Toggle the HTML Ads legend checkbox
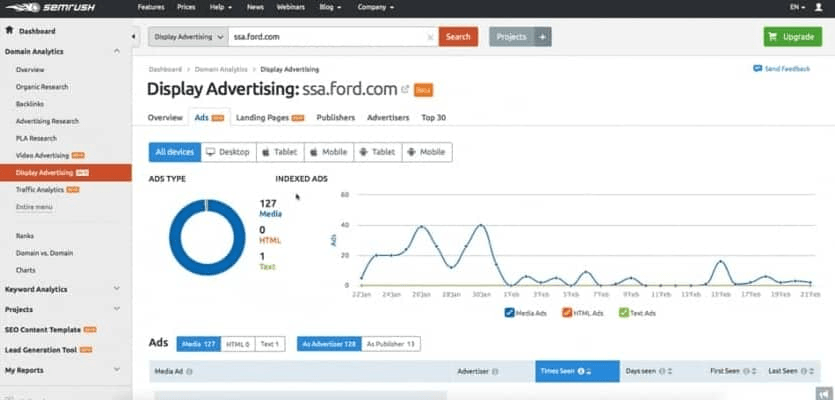Viewport: 835px width, 400px height. [x=567, y=313]
